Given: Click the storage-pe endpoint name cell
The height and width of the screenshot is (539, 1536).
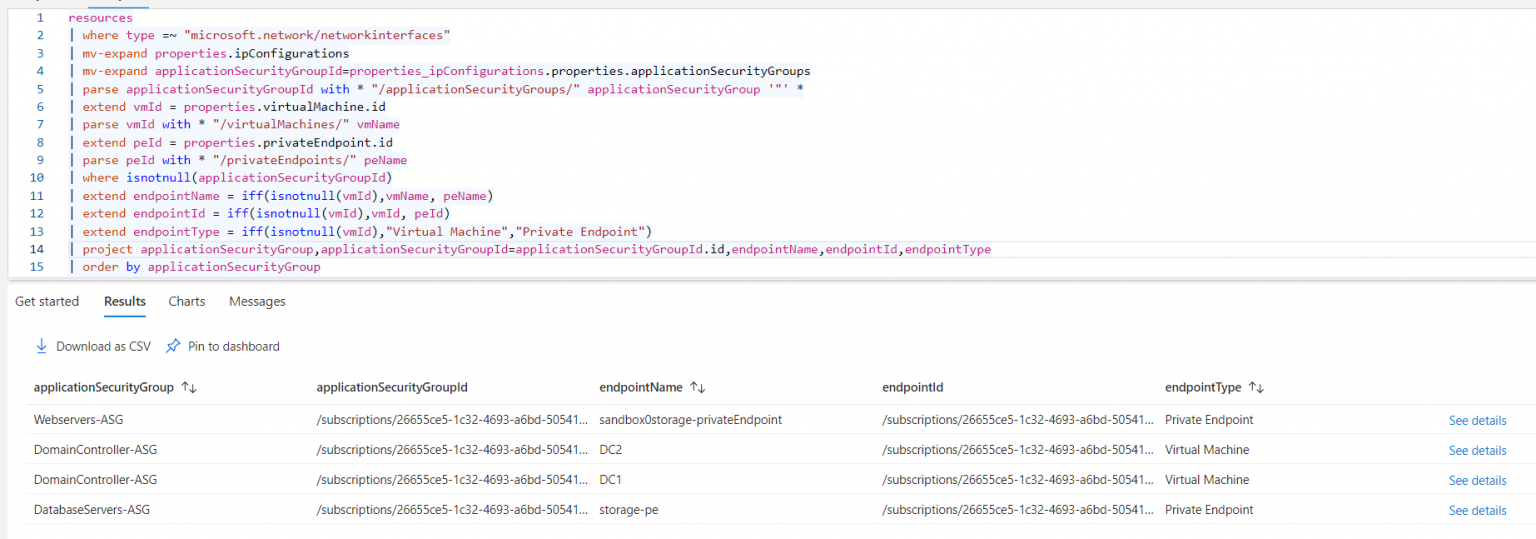Looking at the screenshot, I should tap(628, 510).
